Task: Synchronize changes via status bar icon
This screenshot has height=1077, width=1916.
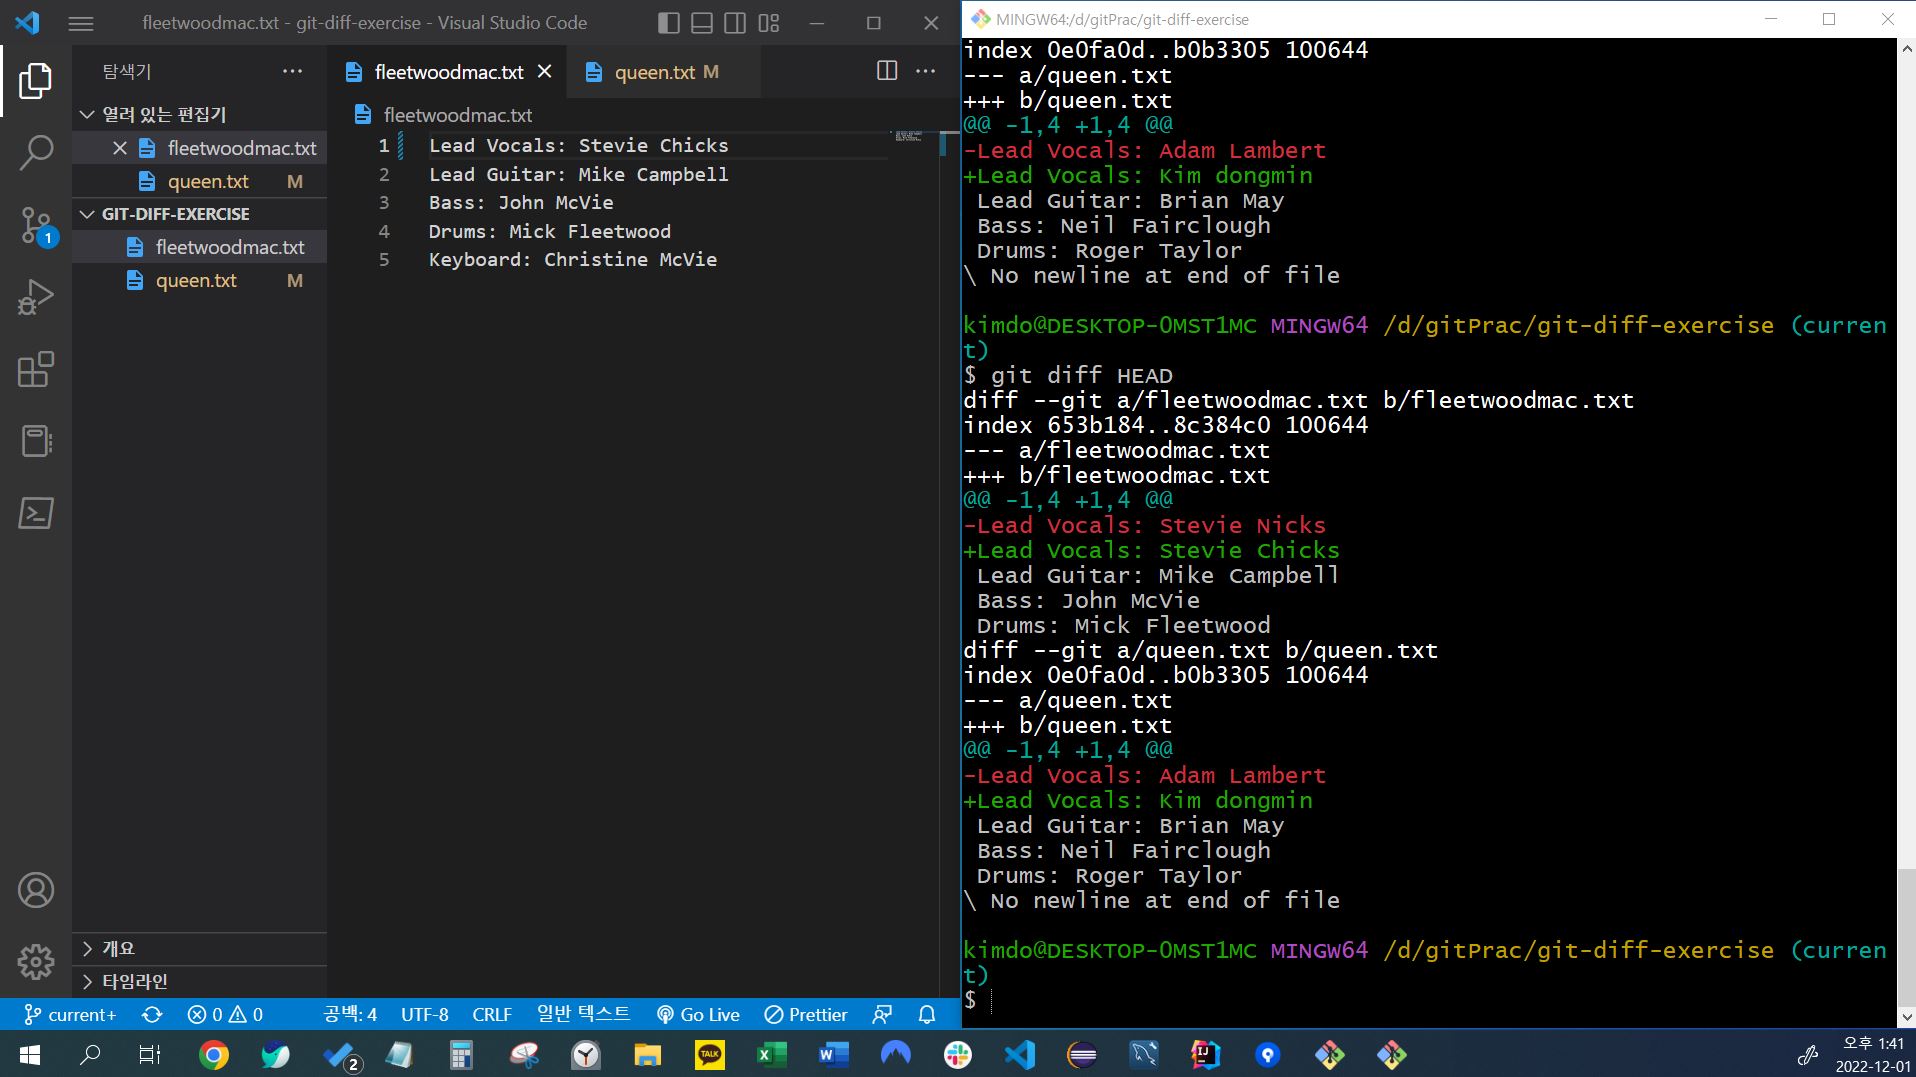Action: [152, 1014]
